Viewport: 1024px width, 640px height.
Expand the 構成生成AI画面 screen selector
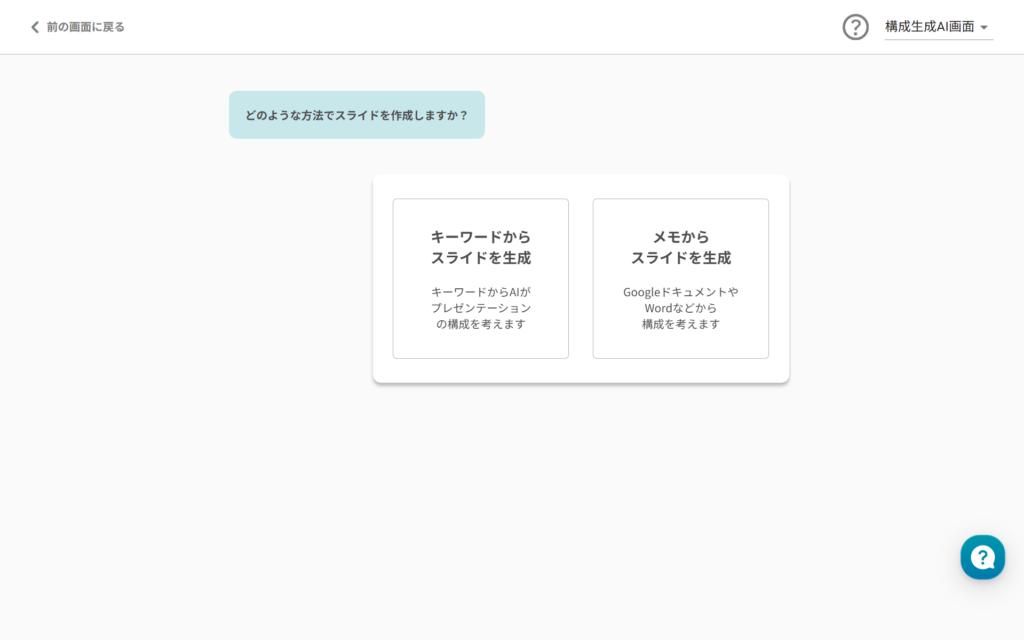point(929,27)
